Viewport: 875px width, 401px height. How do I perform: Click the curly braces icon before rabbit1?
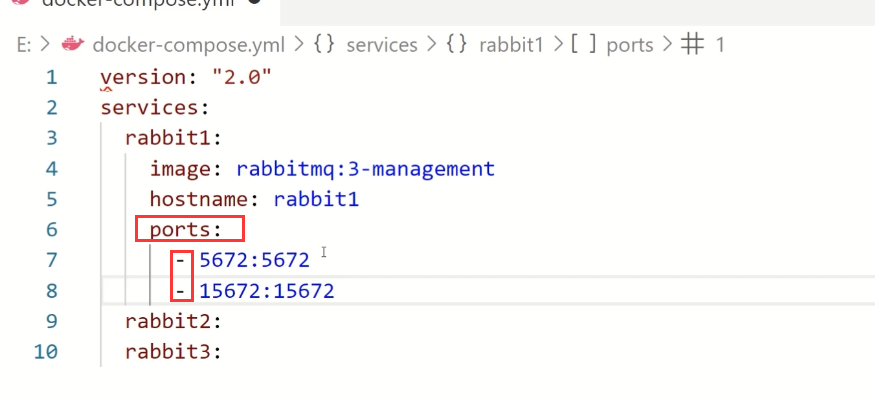tap(456, 45)
